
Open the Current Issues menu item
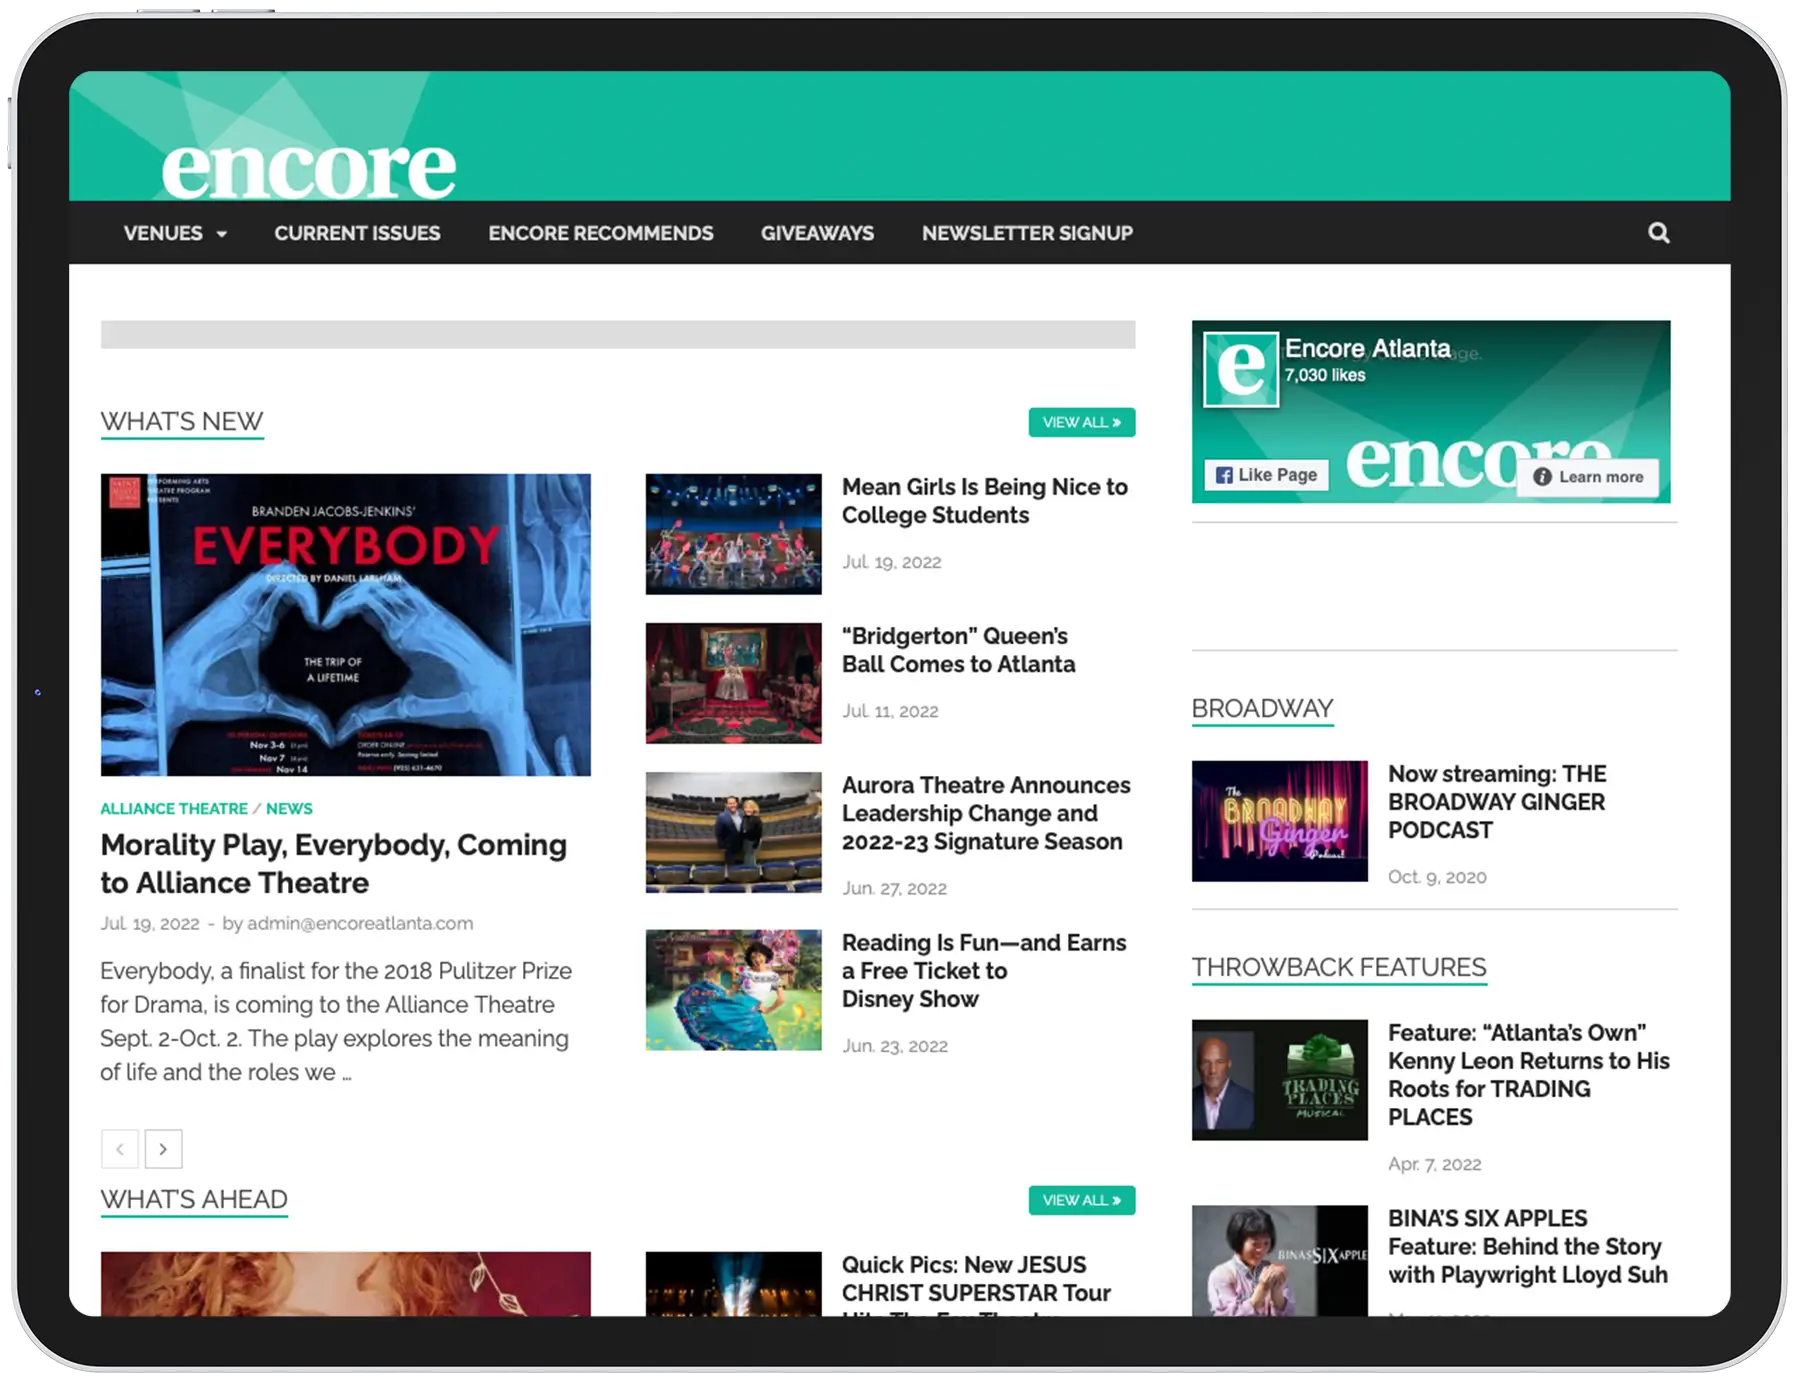tap(357, 233)
